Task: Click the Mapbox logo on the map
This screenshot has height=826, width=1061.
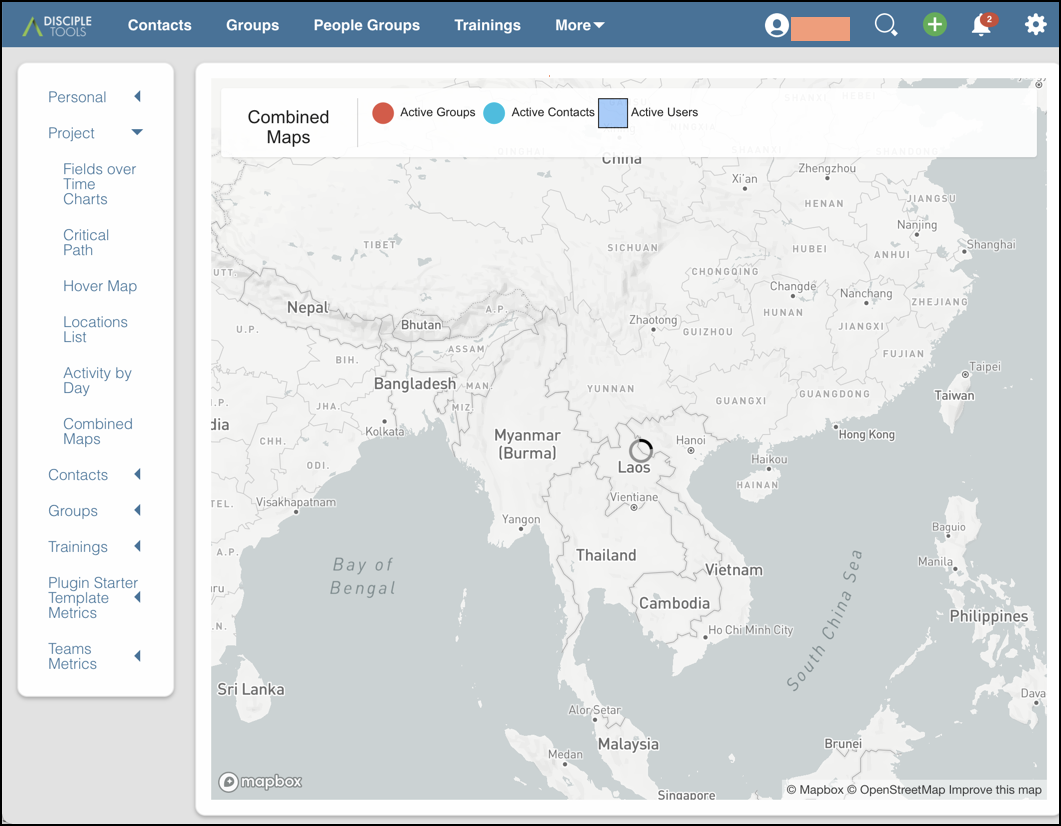Action: tap(259, 782)
